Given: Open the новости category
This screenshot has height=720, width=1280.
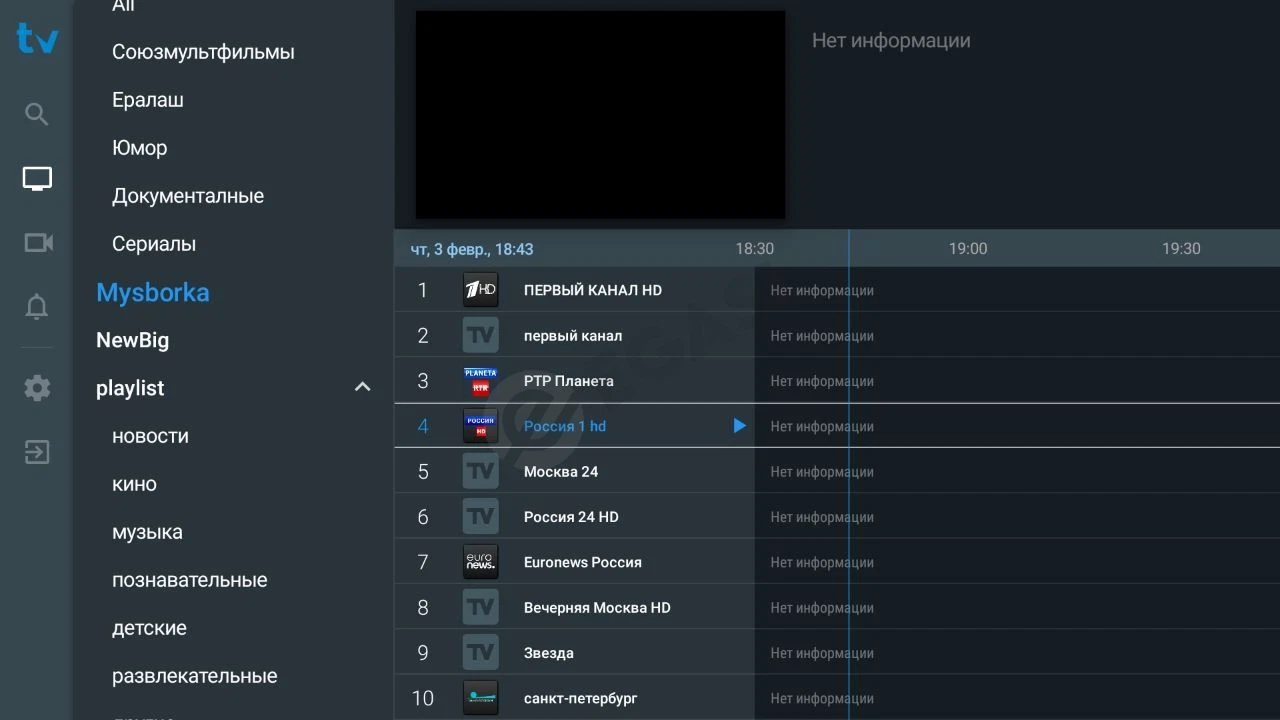Looking at the screenshot, I should click(150, 436).
